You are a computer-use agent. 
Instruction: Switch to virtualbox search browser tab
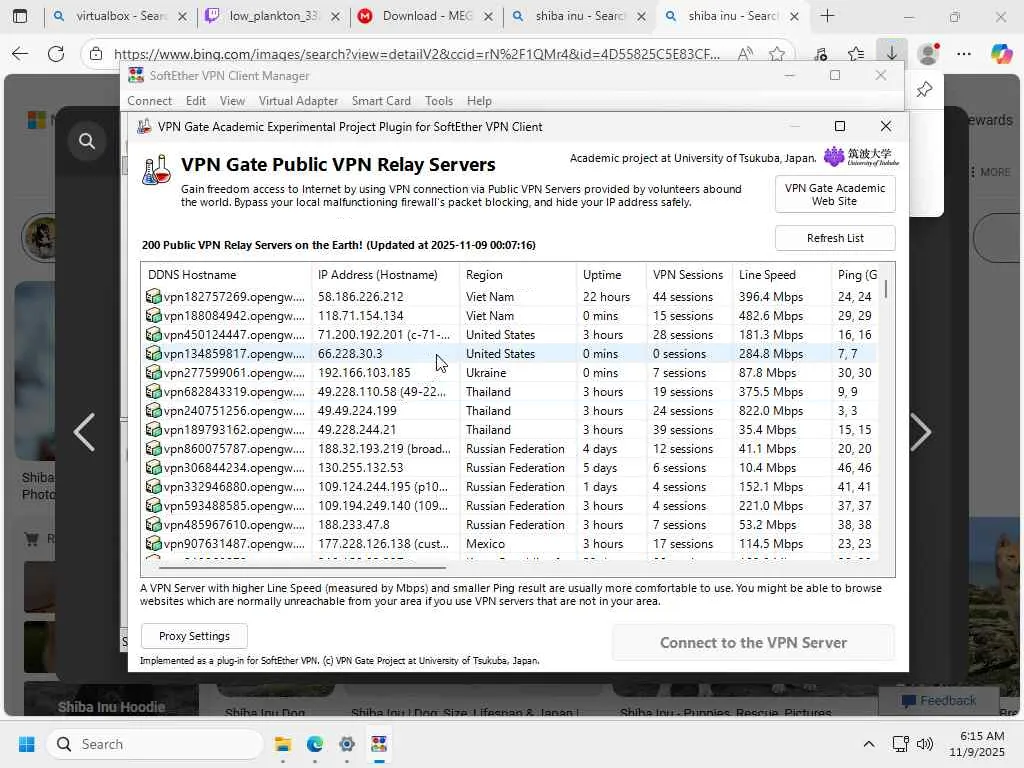tap(120, 16)
